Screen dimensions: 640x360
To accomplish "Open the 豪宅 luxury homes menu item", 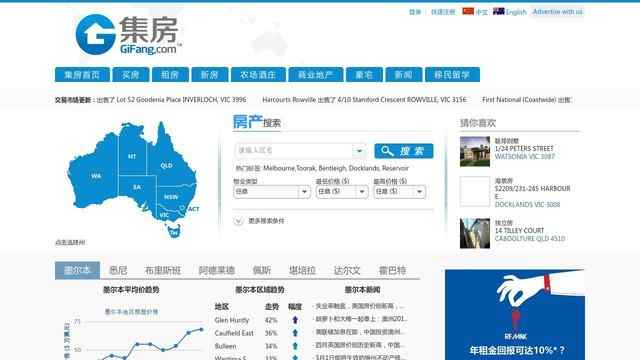I will coord(364,75).
